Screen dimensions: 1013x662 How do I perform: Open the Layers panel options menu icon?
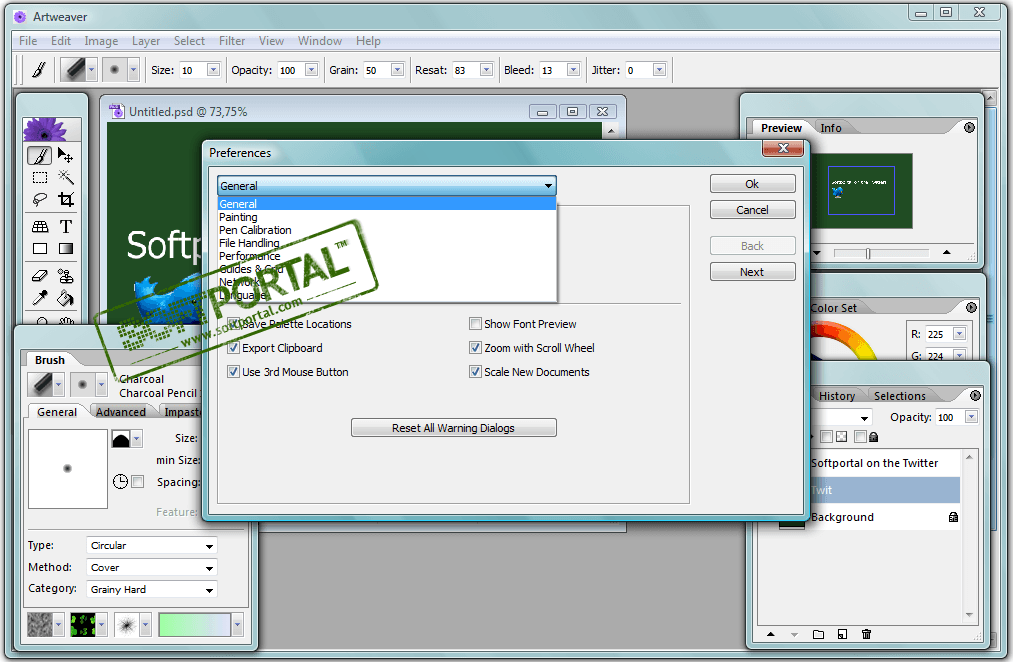(976, 395)
